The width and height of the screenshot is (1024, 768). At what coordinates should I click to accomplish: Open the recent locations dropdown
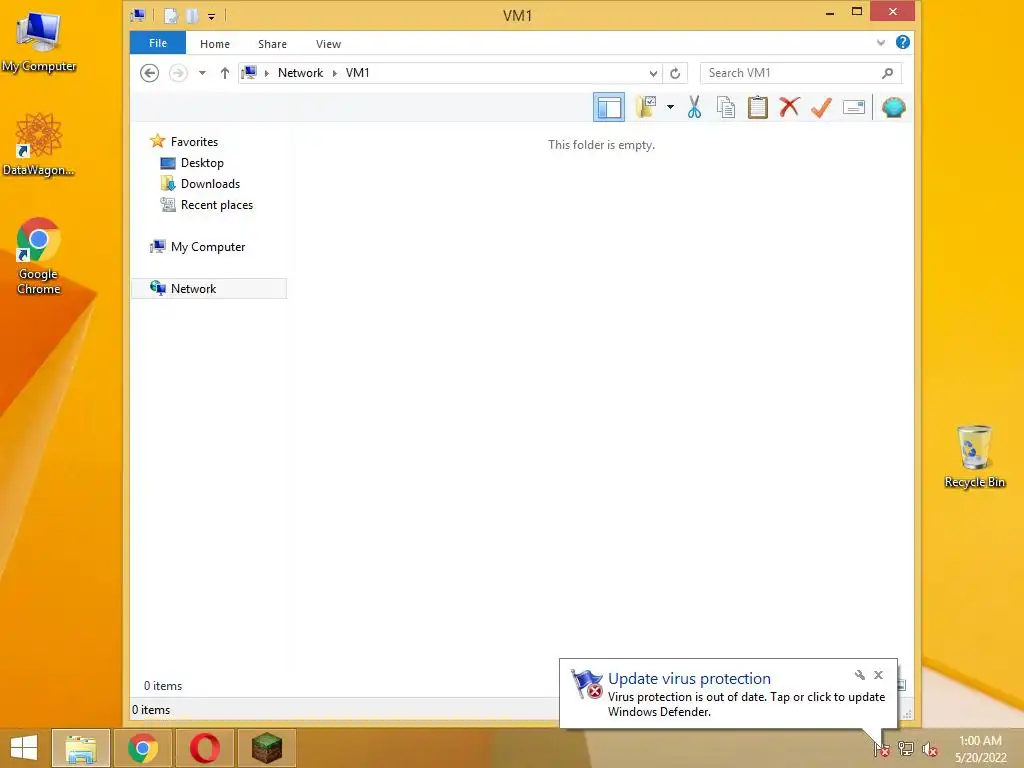click(x=202, y=73)
